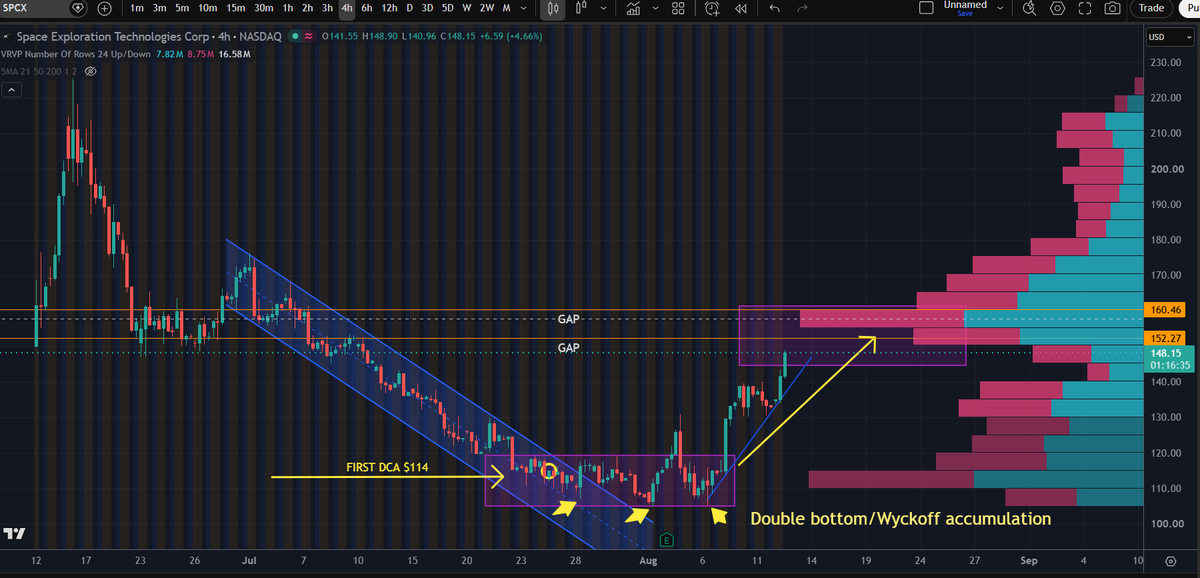Show the hidden SMA indicator via eye icon
The height and width of the screenshot is (578, 1200).
coord(90,72)
